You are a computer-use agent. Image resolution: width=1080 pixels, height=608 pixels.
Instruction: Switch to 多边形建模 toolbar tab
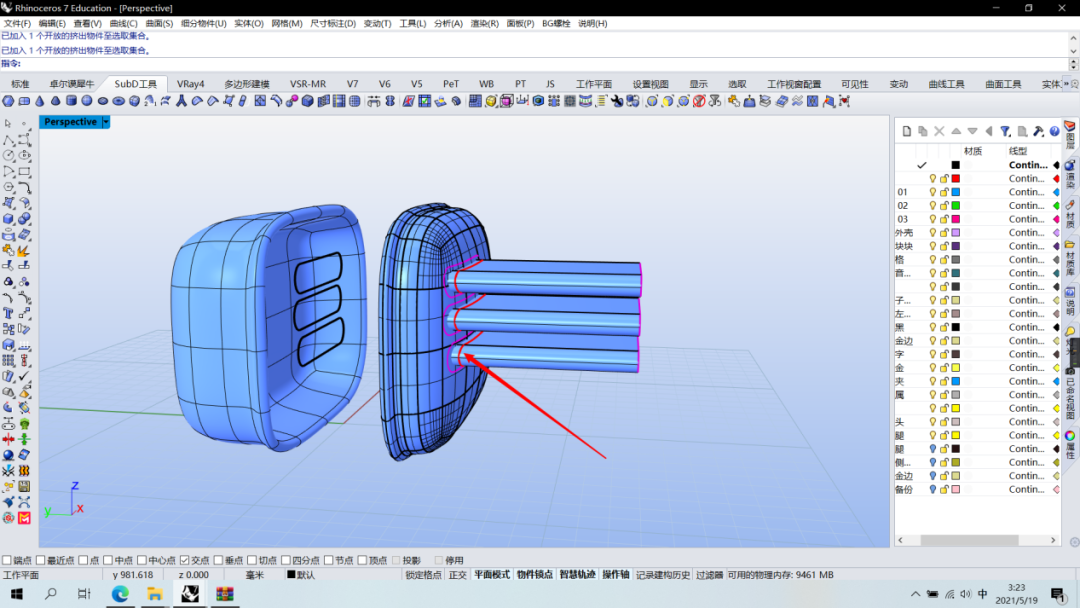247,84
